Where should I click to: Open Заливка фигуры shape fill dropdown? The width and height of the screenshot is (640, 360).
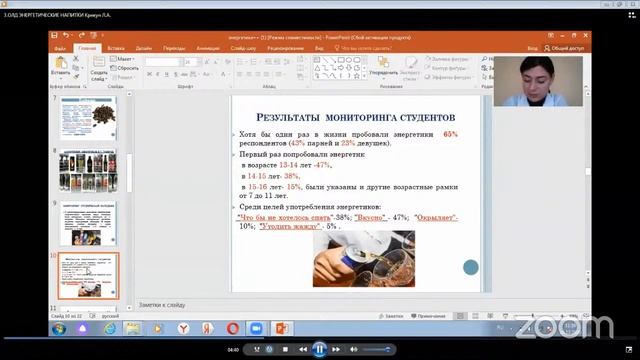448,59
